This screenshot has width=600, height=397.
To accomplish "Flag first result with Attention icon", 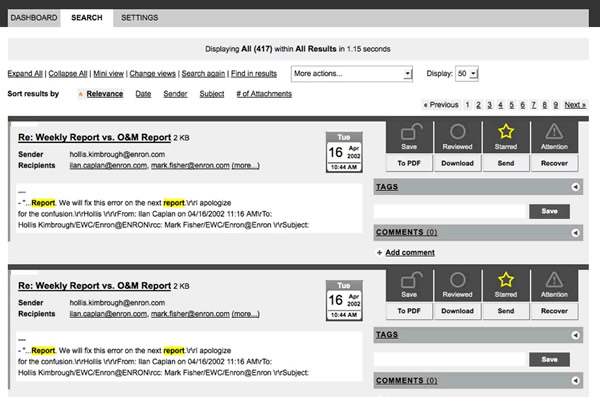I will pos(554,137).
